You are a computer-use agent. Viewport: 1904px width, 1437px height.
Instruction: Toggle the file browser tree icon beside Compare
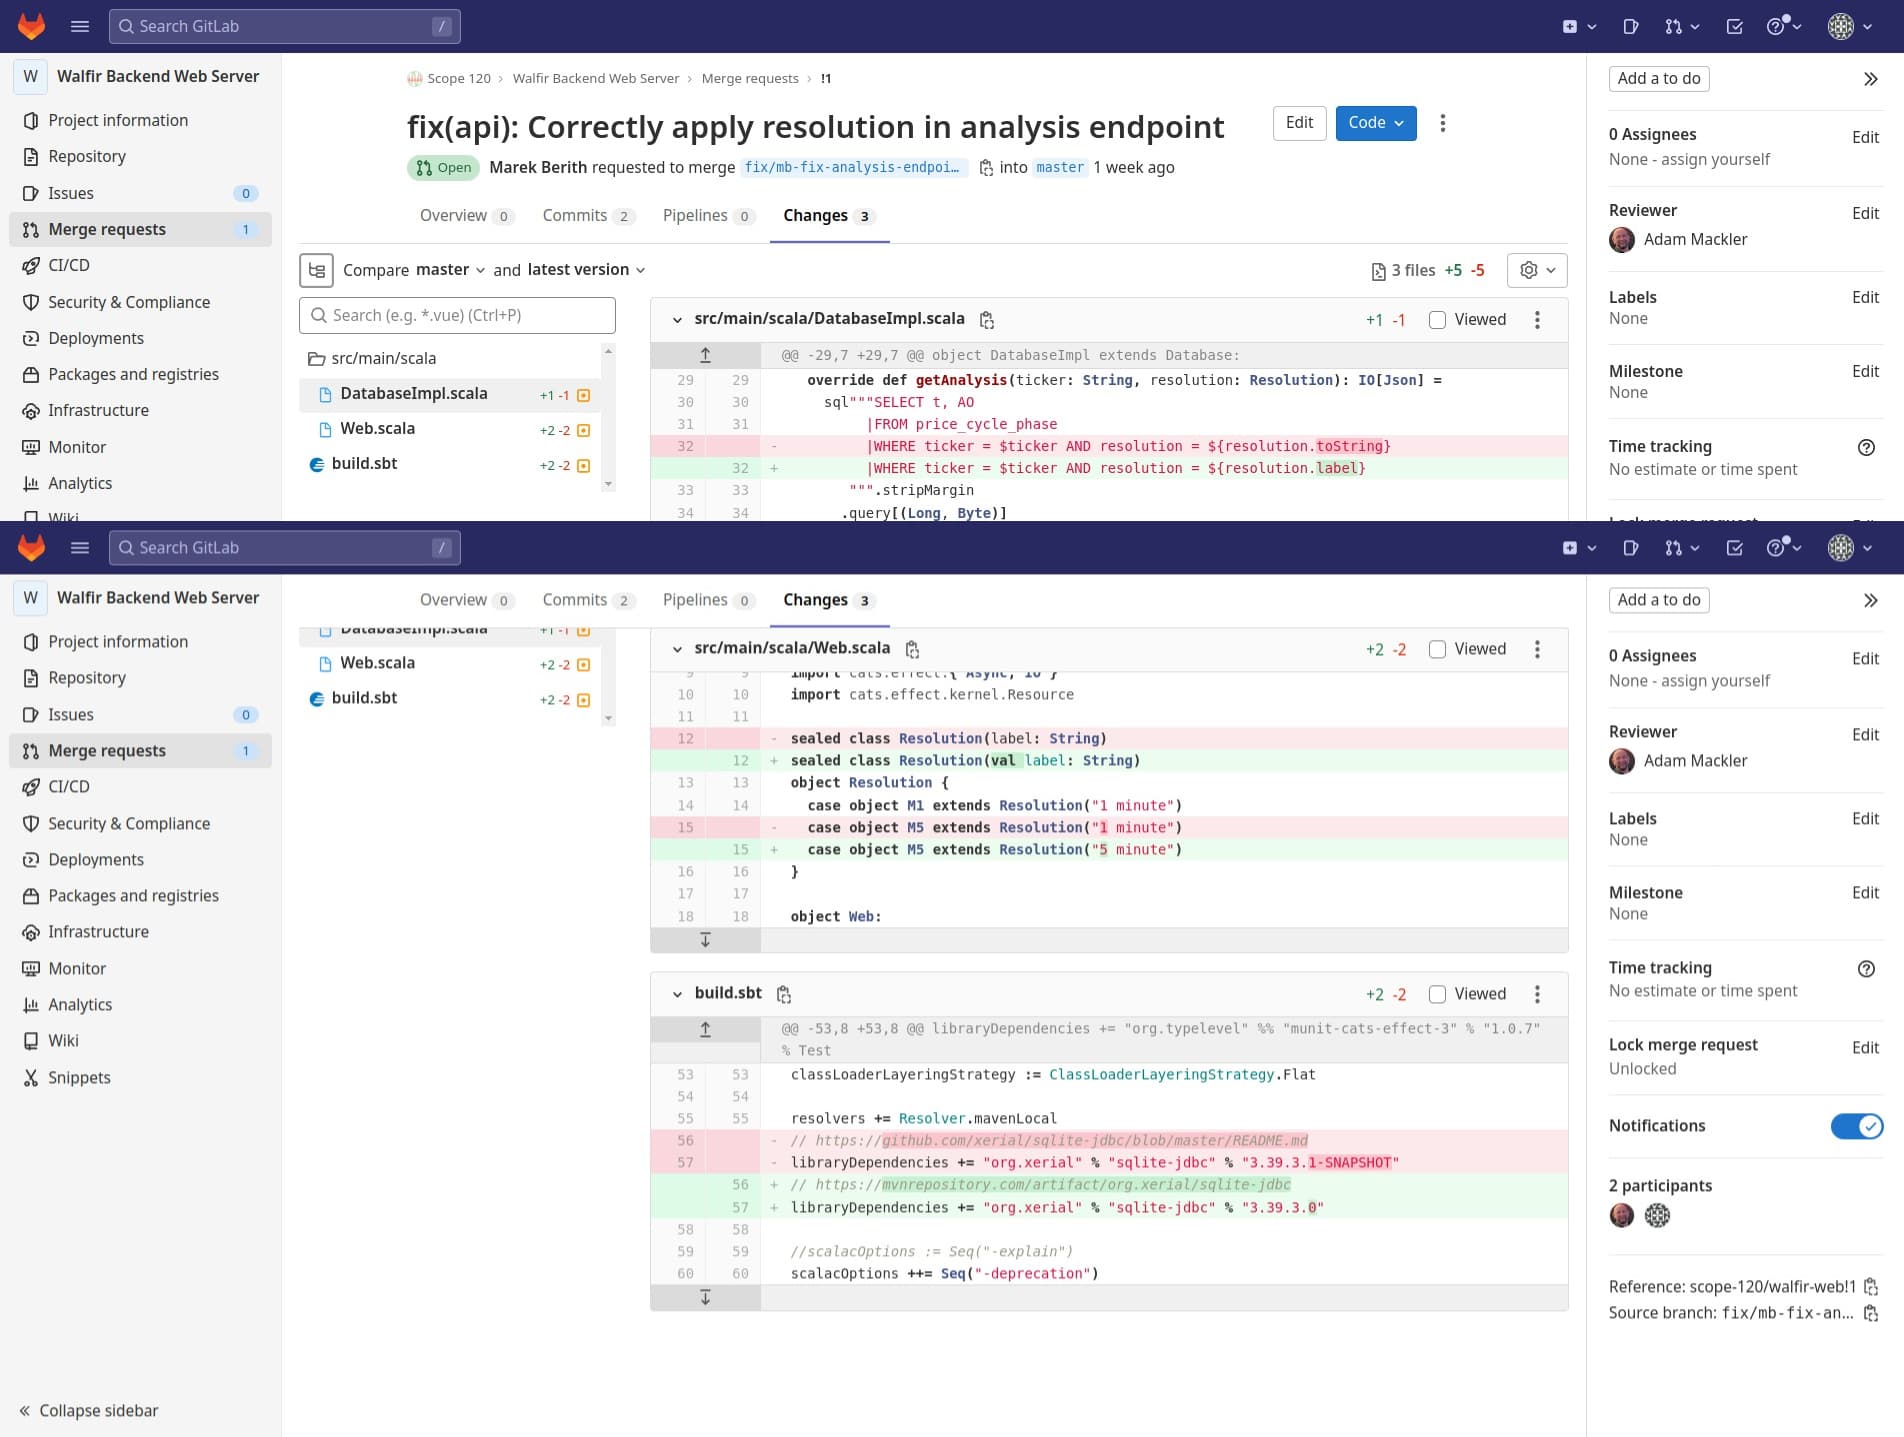[316, 270]
